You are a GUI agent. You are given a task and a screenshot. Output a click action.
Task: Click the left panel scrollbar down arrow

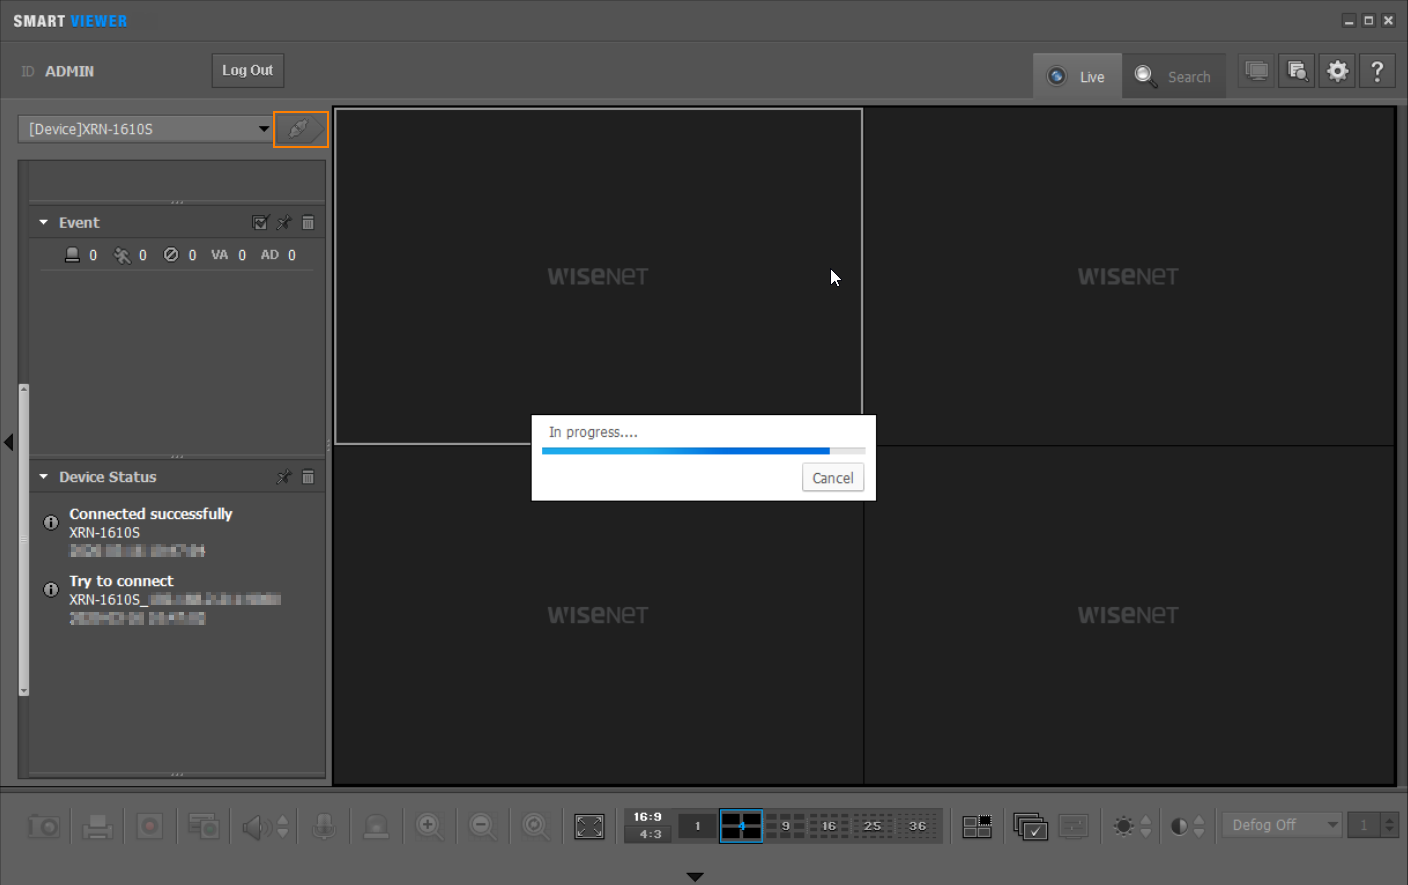click(24, 690)
